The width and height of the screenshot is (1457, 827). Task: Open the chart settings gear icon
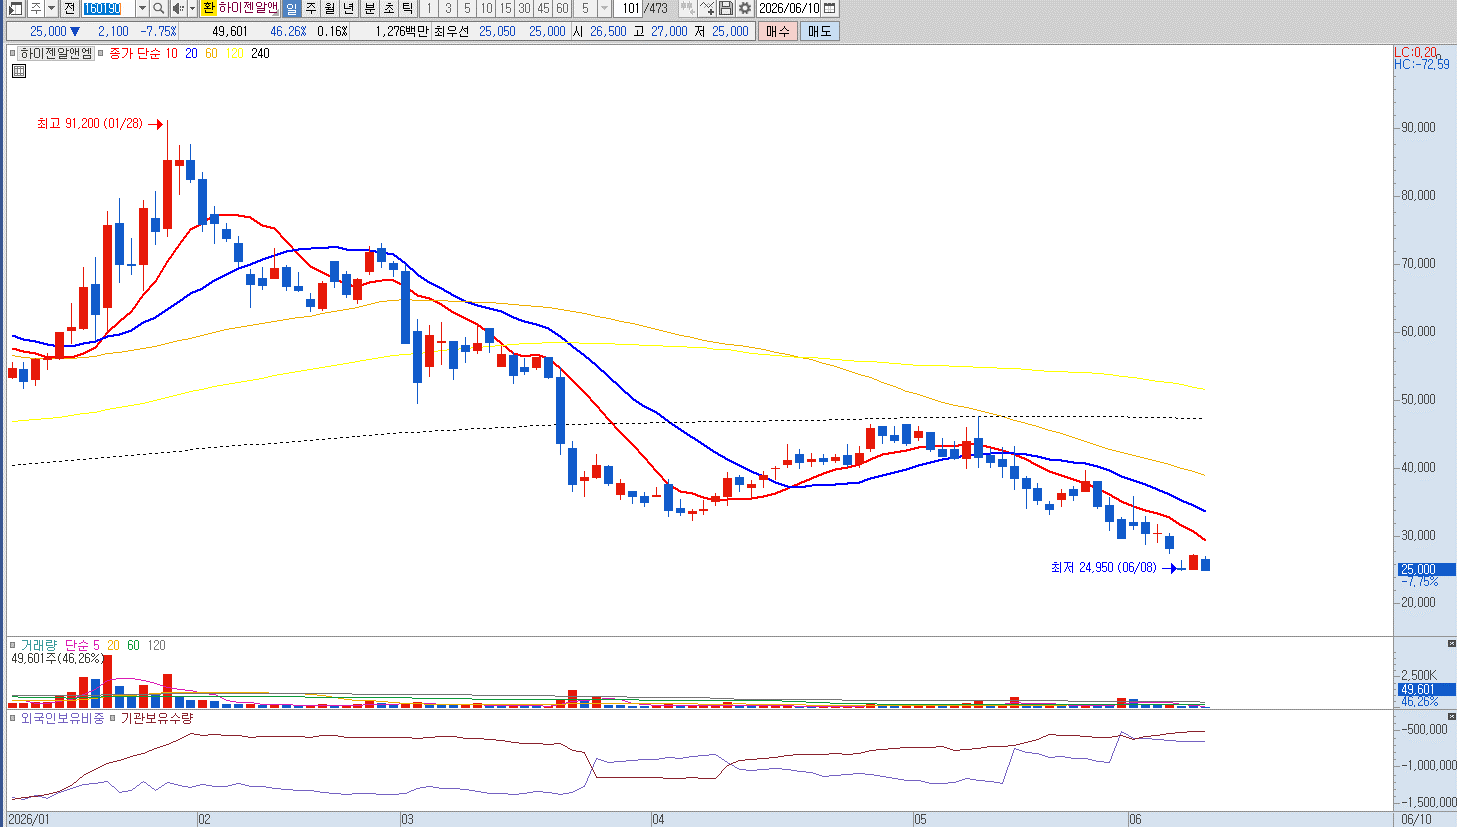click(x=745, y=8)
